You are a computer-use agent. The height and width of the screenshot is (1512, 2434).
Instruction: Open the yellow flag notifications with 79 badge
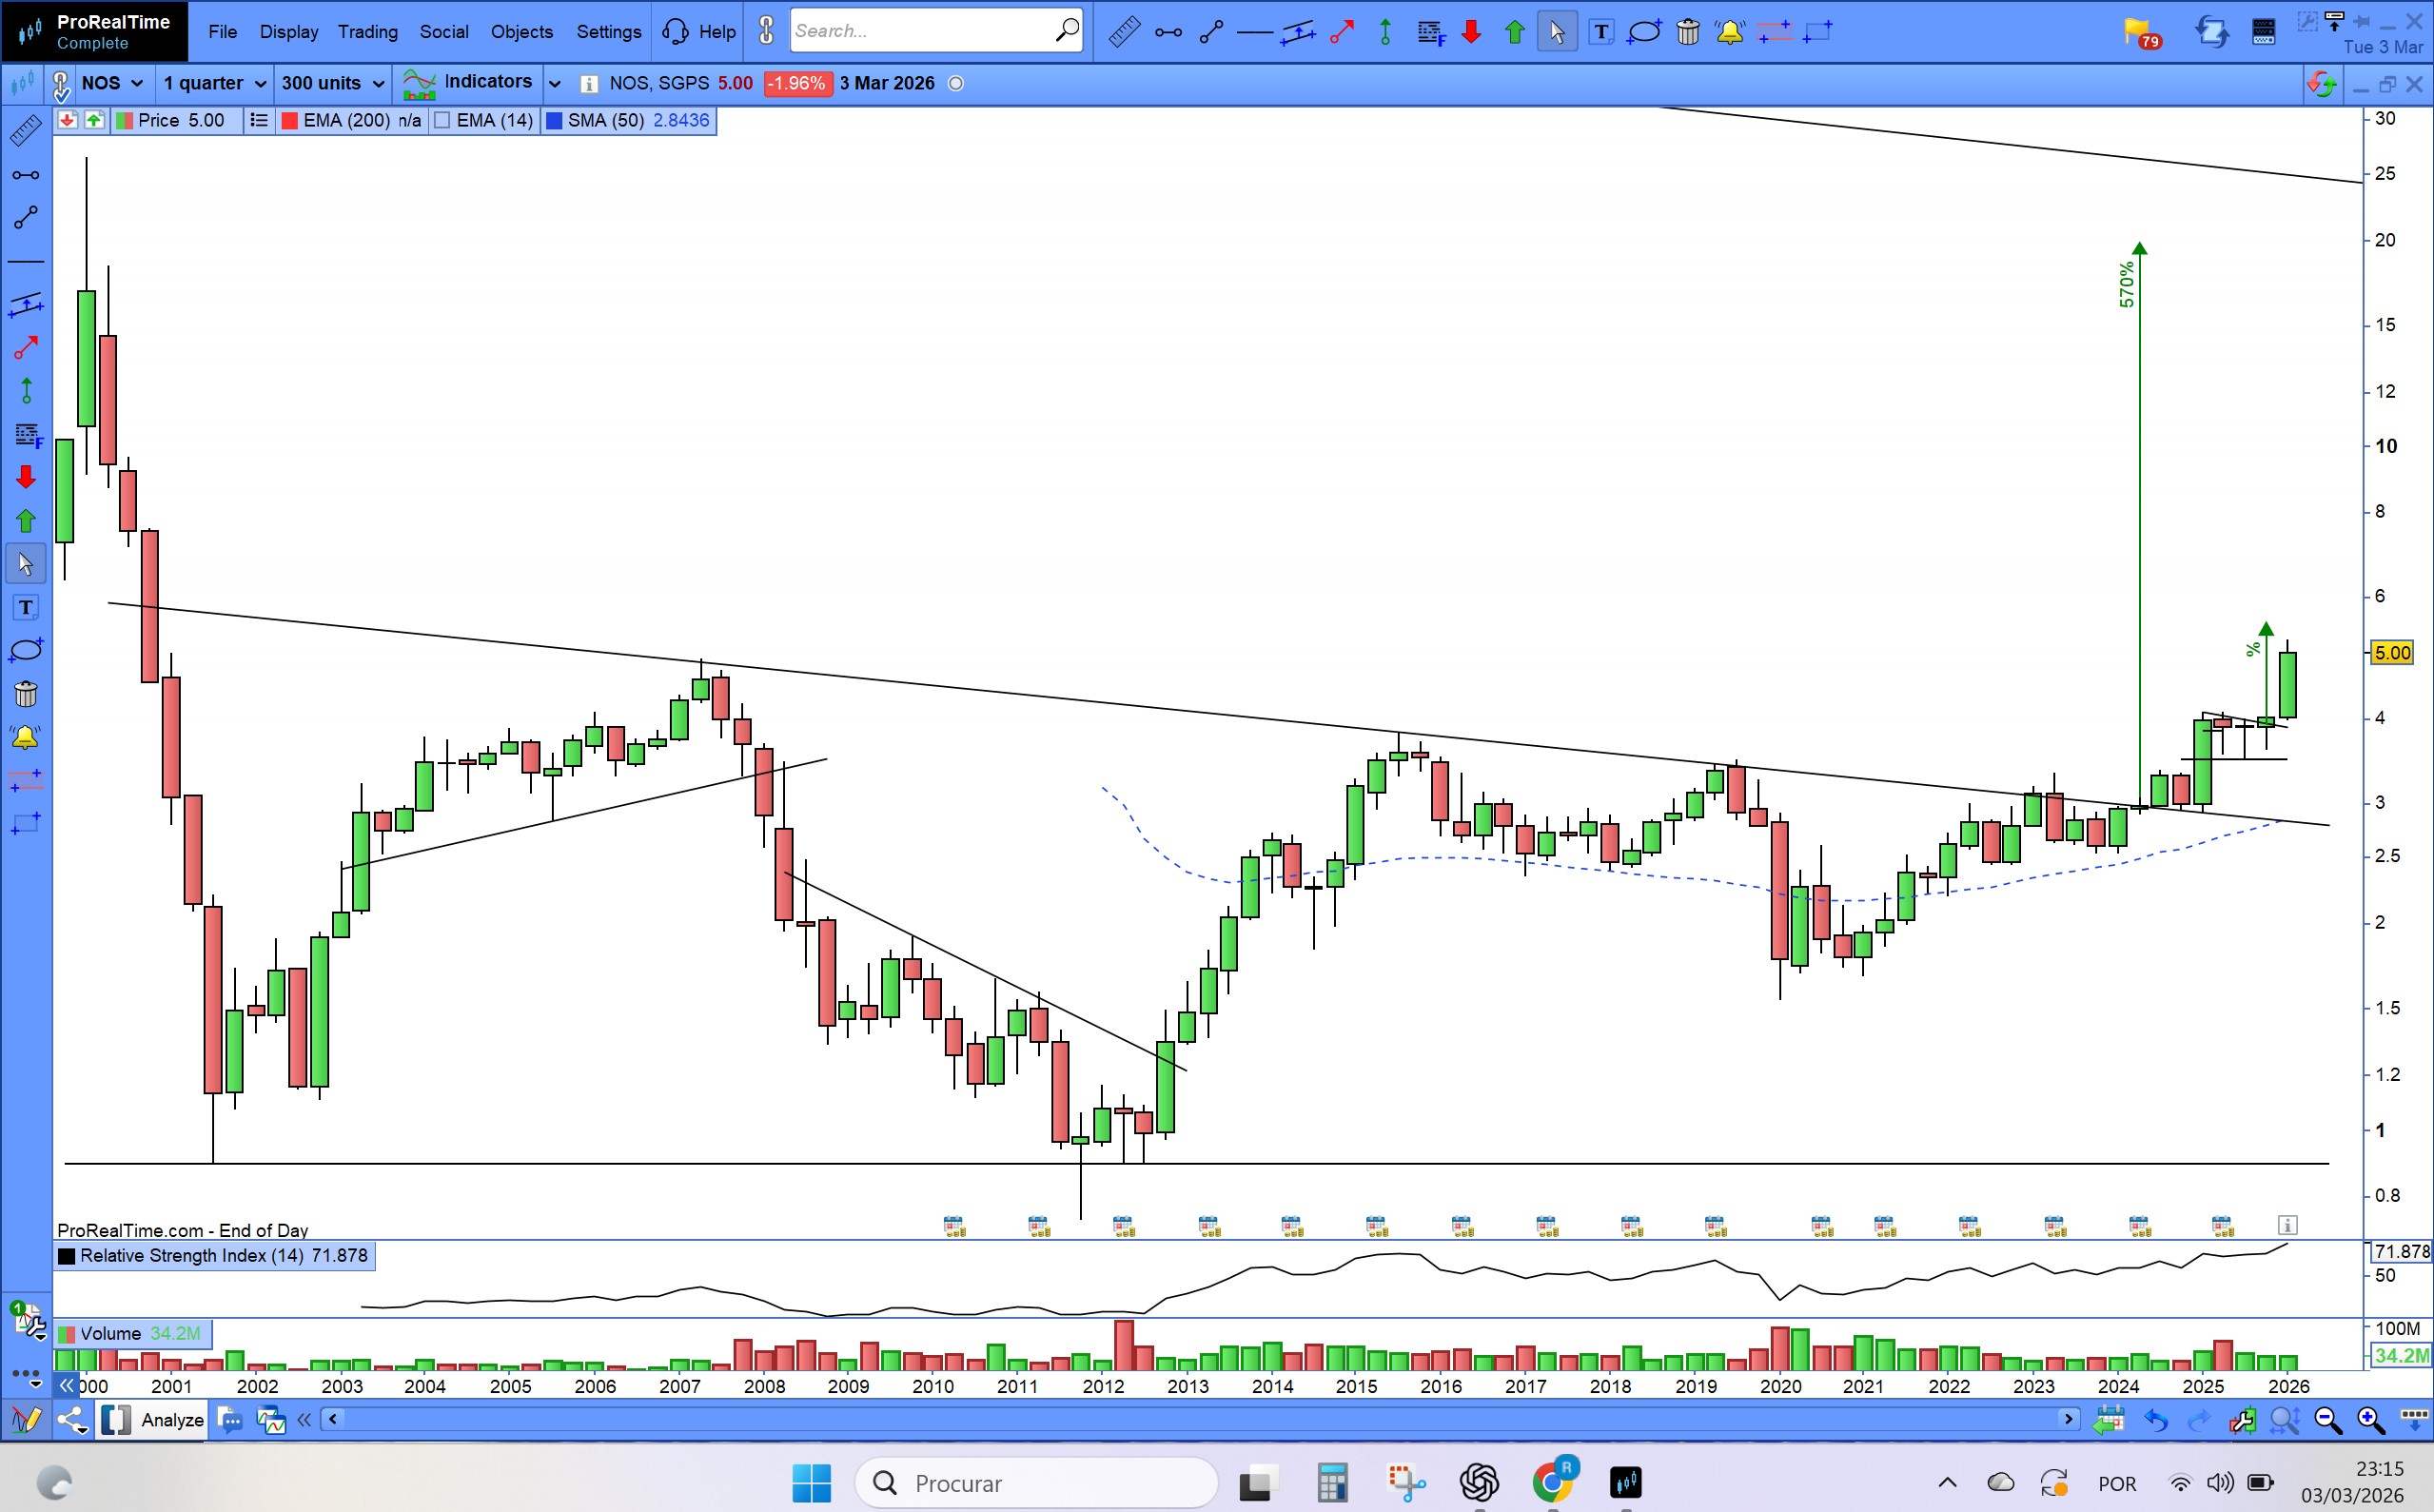click(2140, 32)
